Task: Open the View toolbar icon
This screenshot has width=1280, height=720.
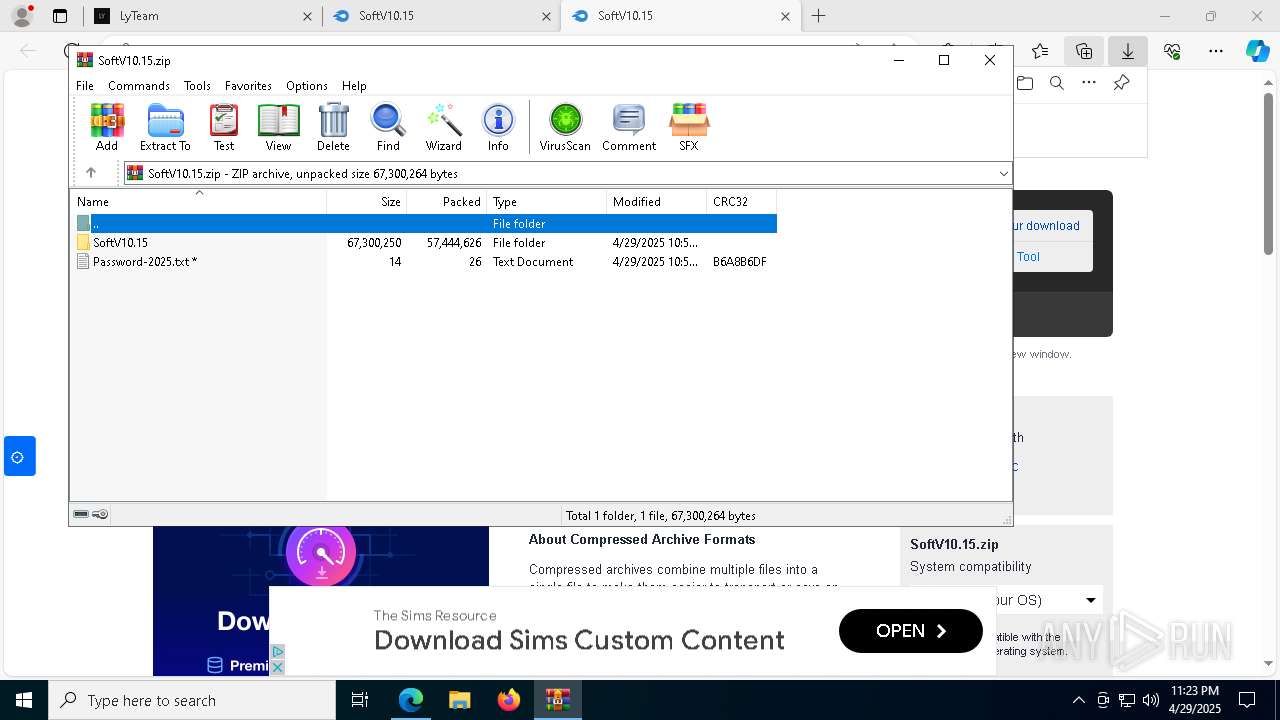Action: click(x=278, y=127)
